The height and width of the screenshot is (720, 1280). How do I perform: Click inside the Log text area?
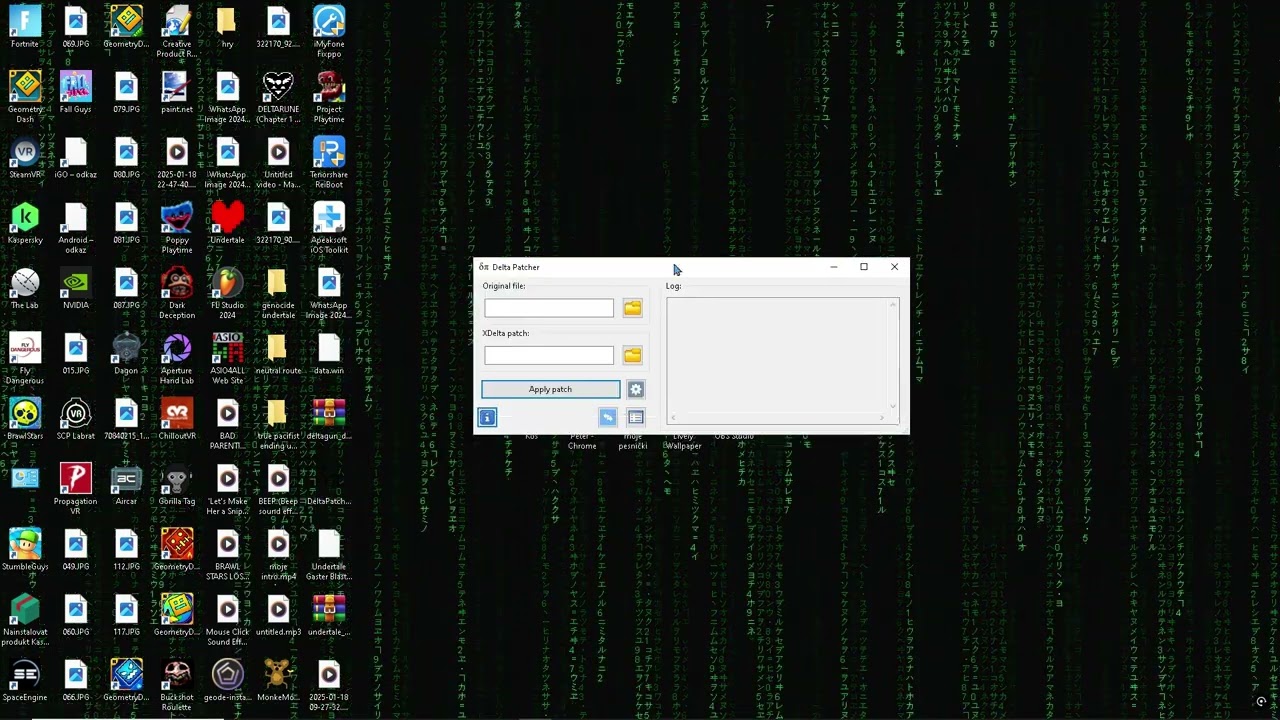(778, 355)
